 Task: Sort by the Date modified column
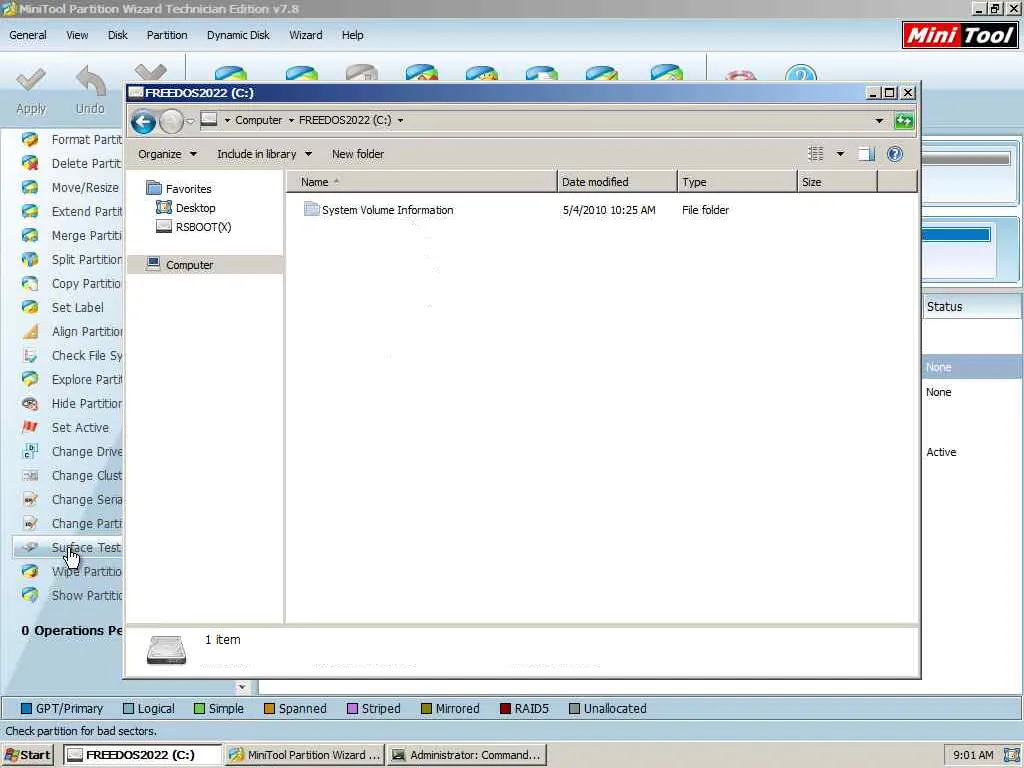pos(617,182)
